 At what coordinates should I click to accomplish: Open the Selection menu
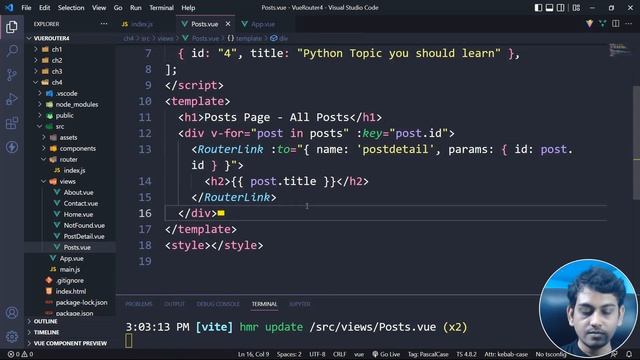tap(71, 8)
